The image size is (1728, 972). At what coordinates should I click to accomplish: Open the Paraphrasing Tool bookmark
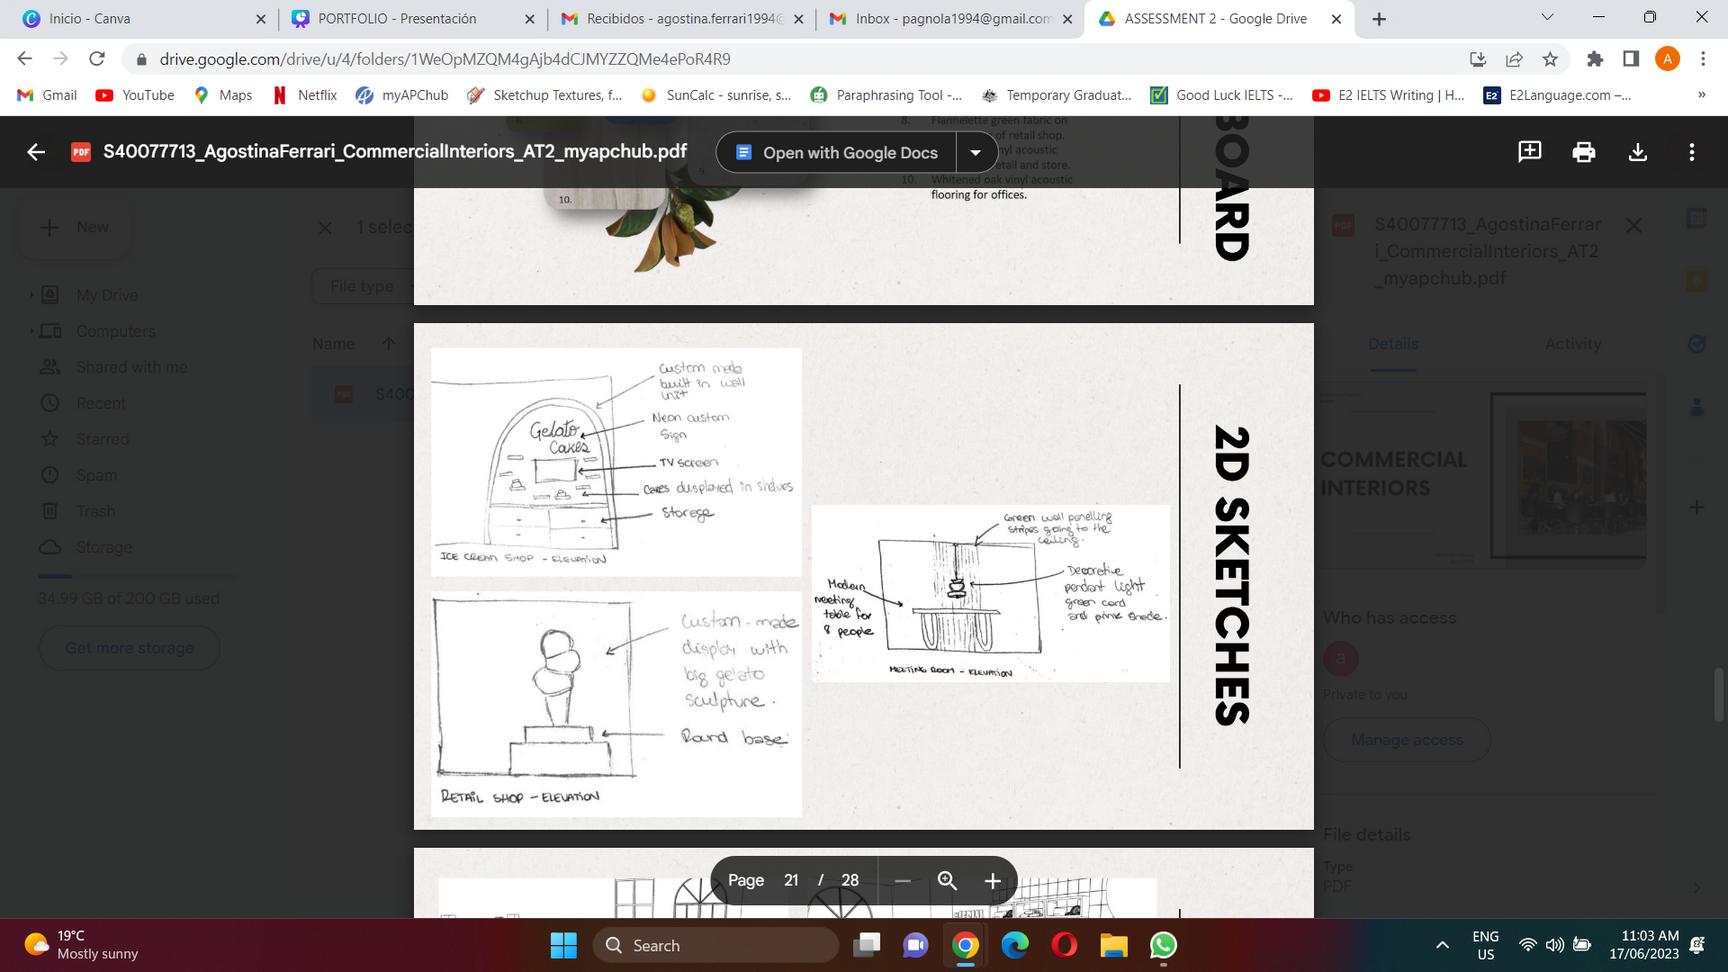[x=887, y=95]
